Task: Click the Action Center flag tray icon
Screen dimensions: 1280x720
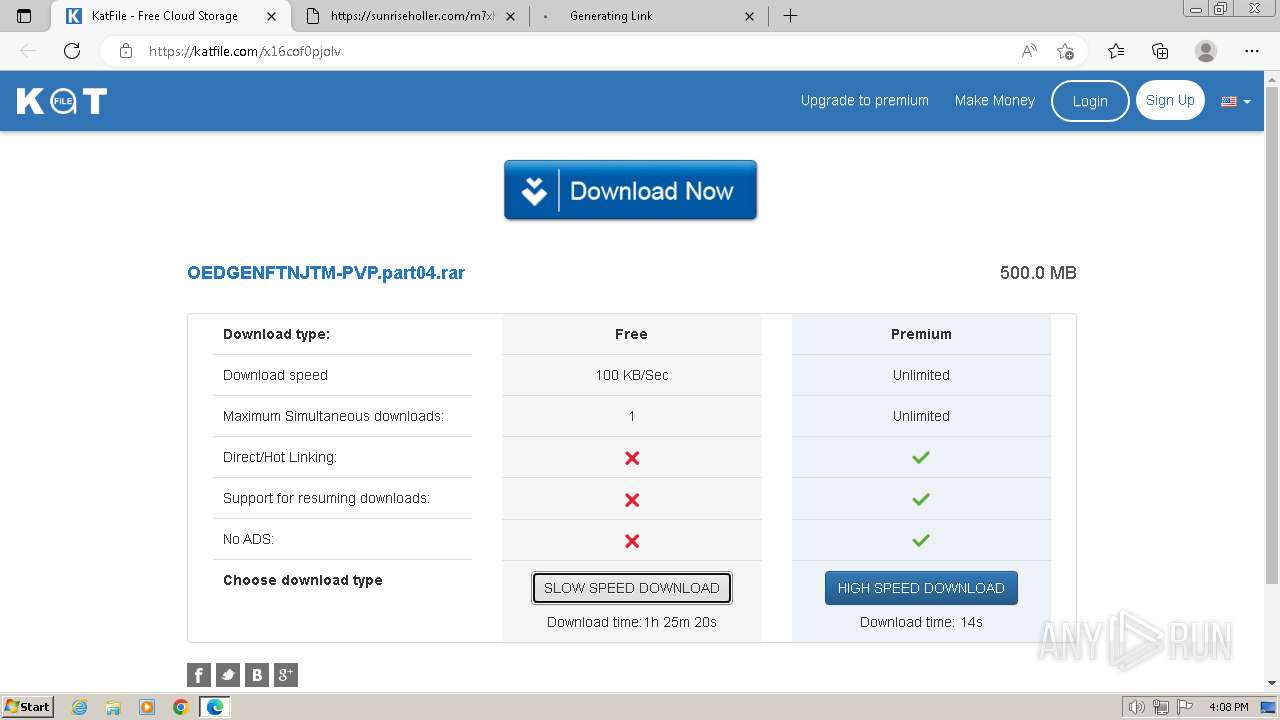Action: click(1187, 707)
